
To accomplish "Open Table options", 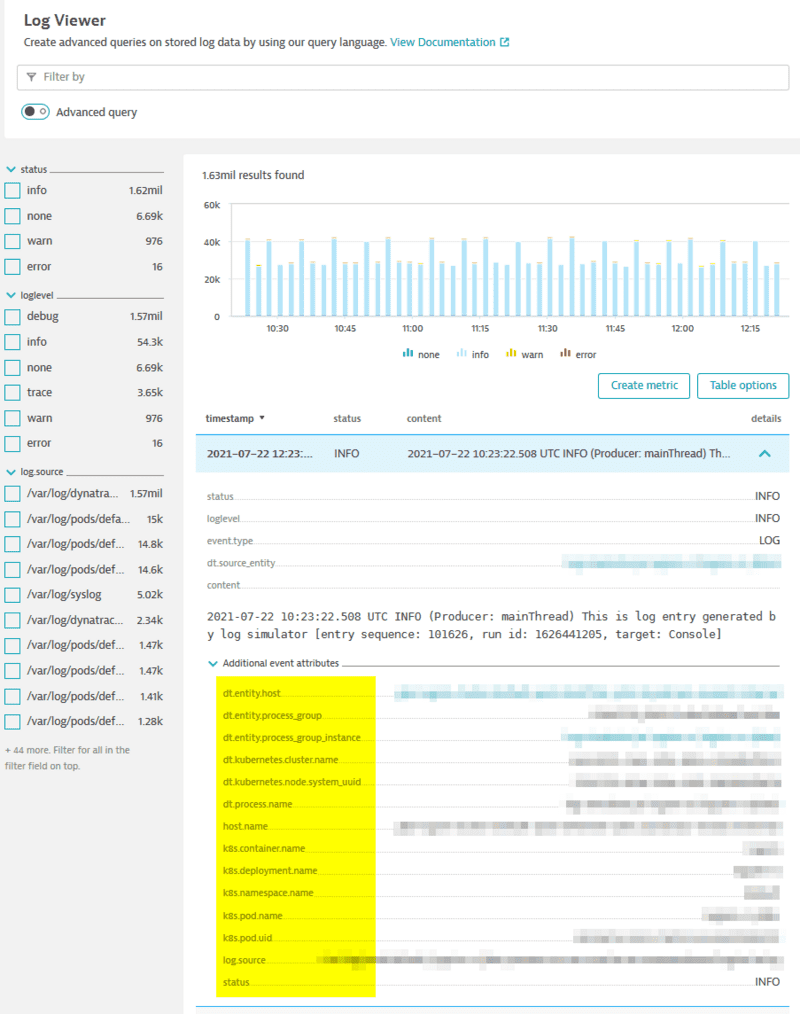I will [742, 385].
